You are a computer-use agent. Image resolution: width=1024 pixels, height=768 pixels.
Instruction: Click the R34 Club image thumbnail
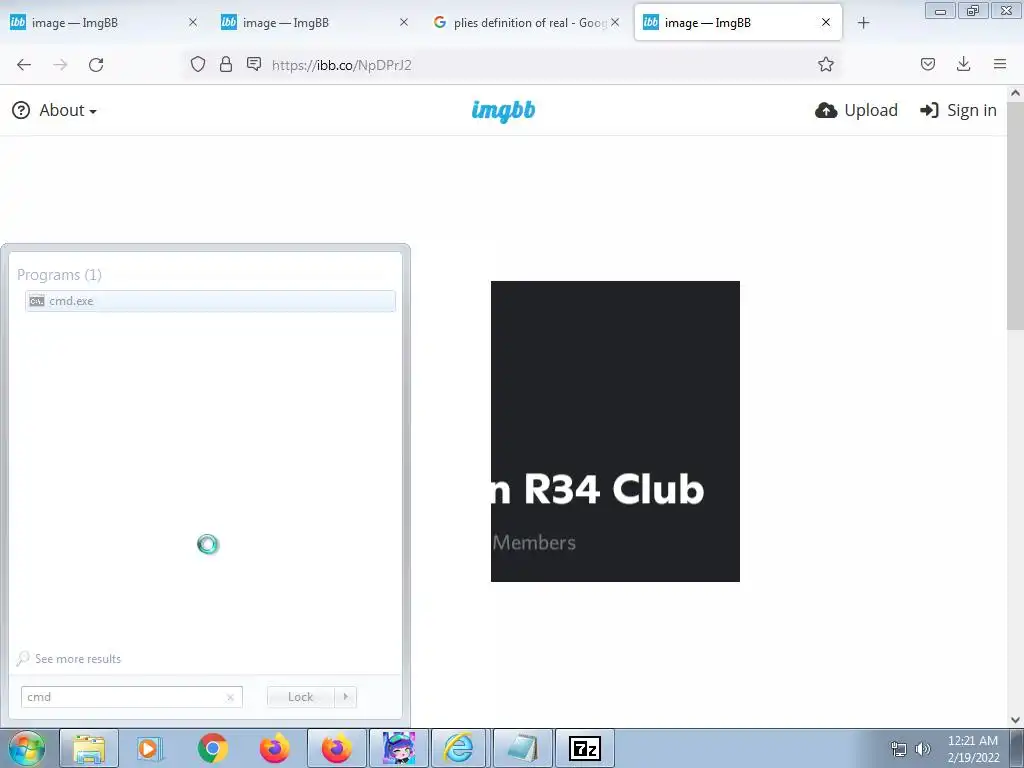pos(615,431)
